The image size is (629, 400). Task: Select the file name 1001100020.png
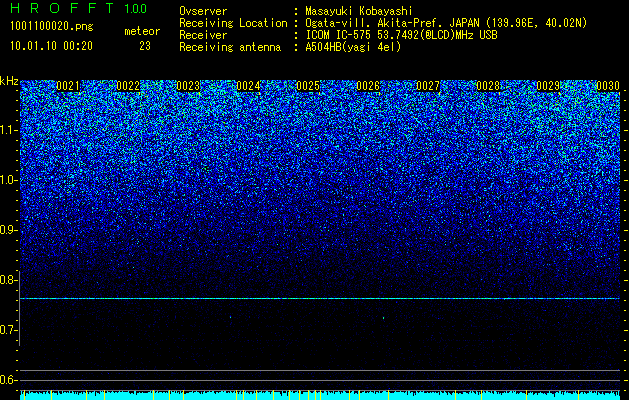(x=52, y=26)
